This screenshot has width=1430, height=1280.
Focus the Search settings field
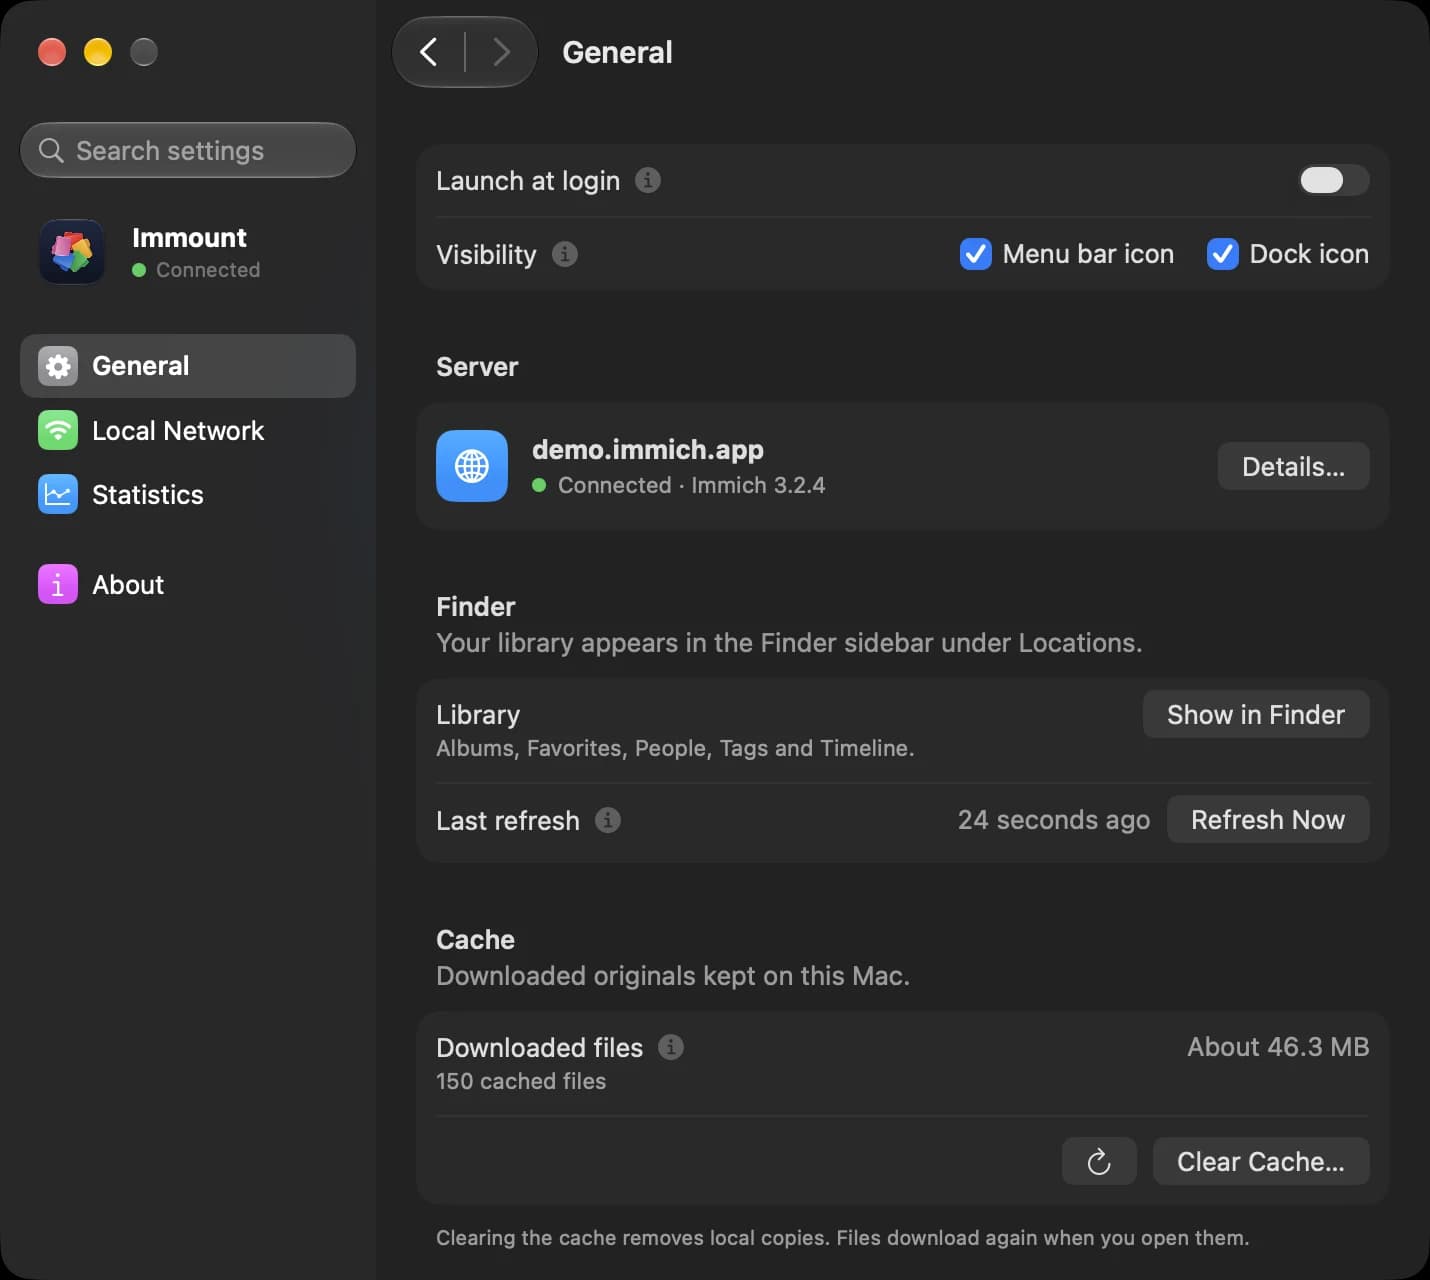(x=188, y=150)
